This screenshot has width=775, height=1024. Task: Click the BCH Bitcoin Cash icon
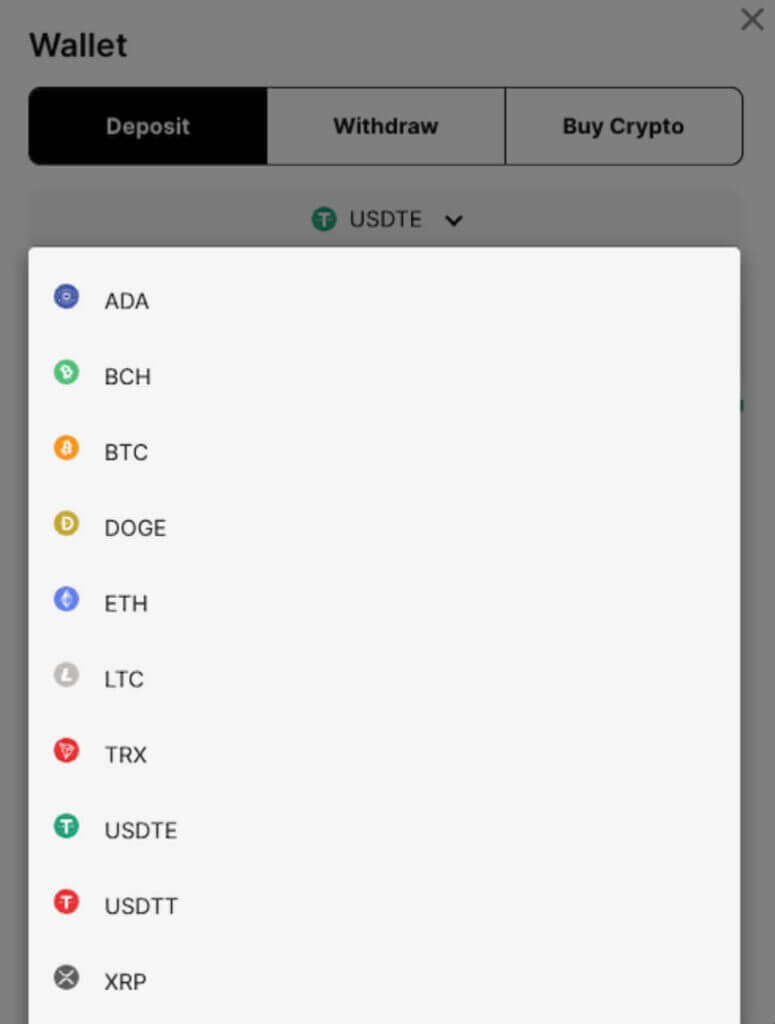(66, 372)
